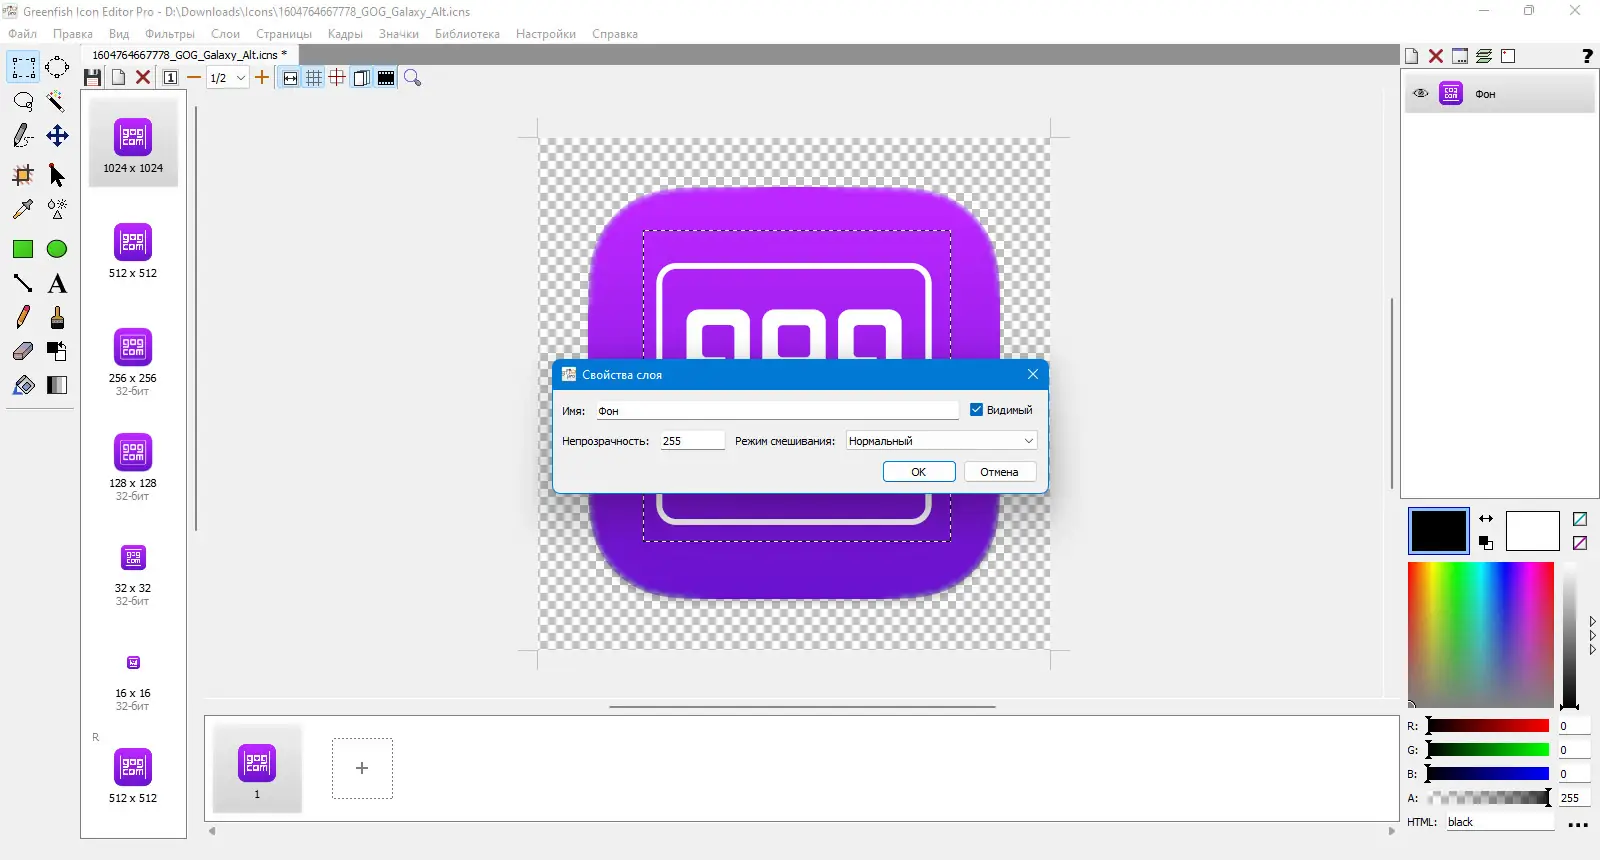Toggle the frames filmstrip panel
This screenshot has width=1600, height=860.
[x=386, y=77]
